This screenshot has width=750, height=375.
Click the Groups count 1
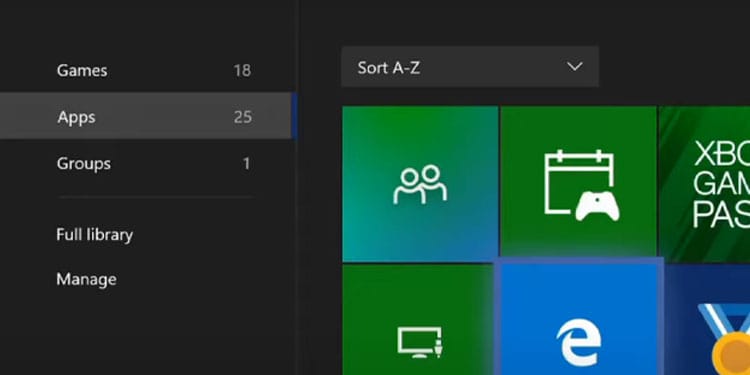(246, 164)
